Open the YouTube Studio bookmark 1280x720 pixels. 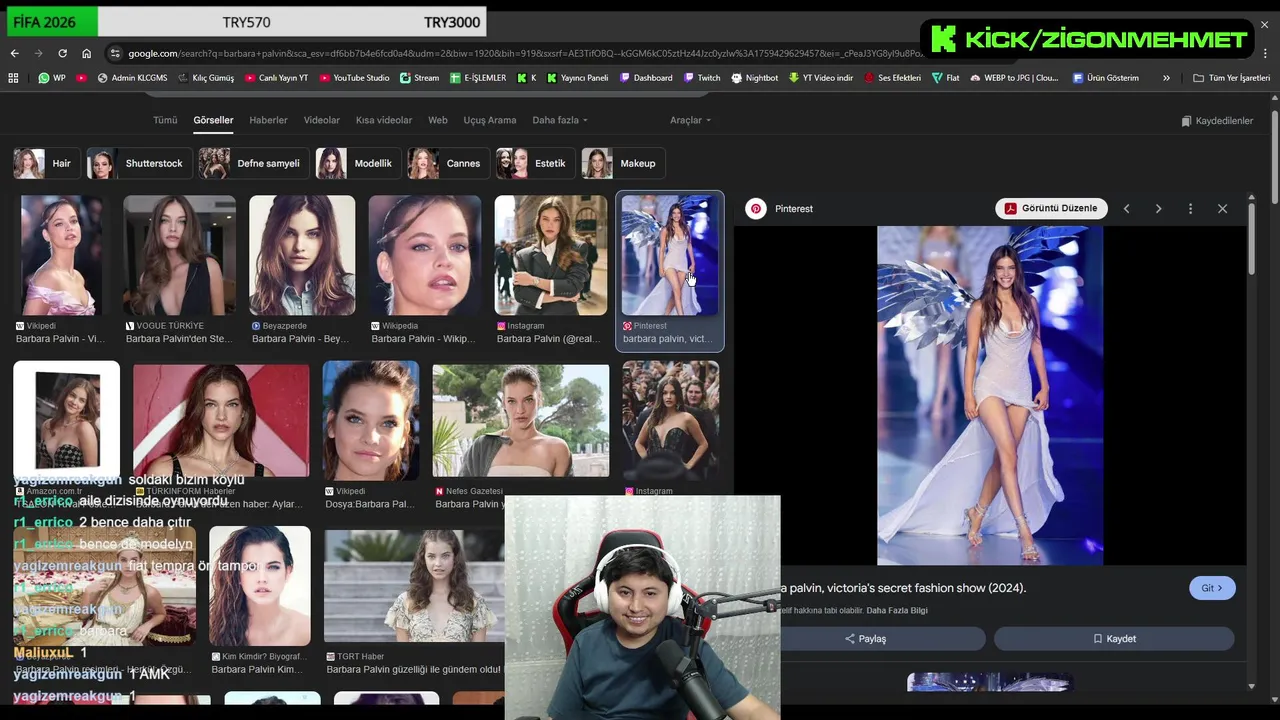pos(355,78)
